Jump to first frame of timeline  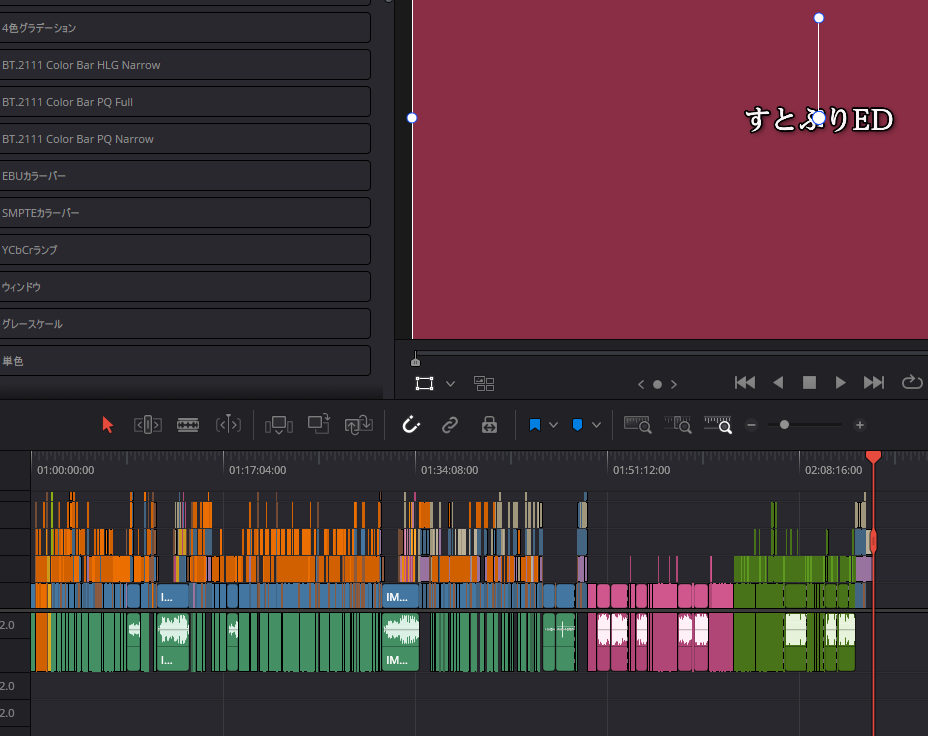(745, 383)
